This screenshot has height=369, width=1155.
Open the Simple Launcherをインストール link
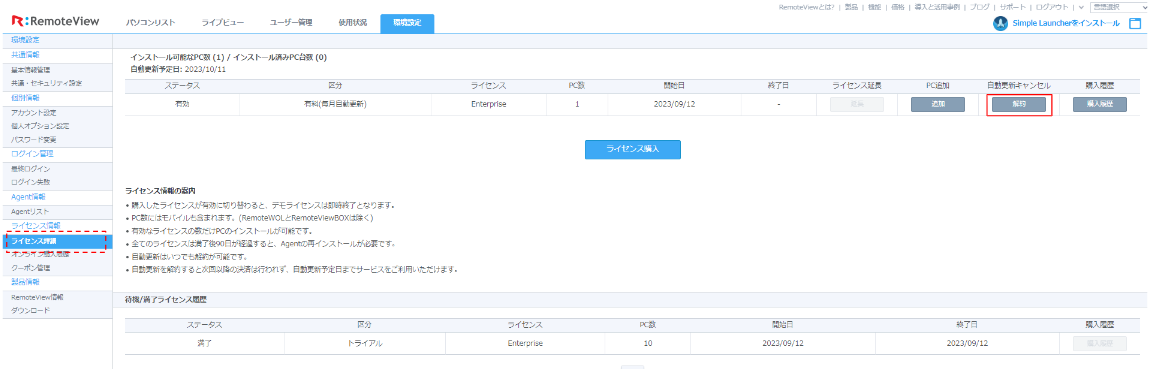point(1067,24)
